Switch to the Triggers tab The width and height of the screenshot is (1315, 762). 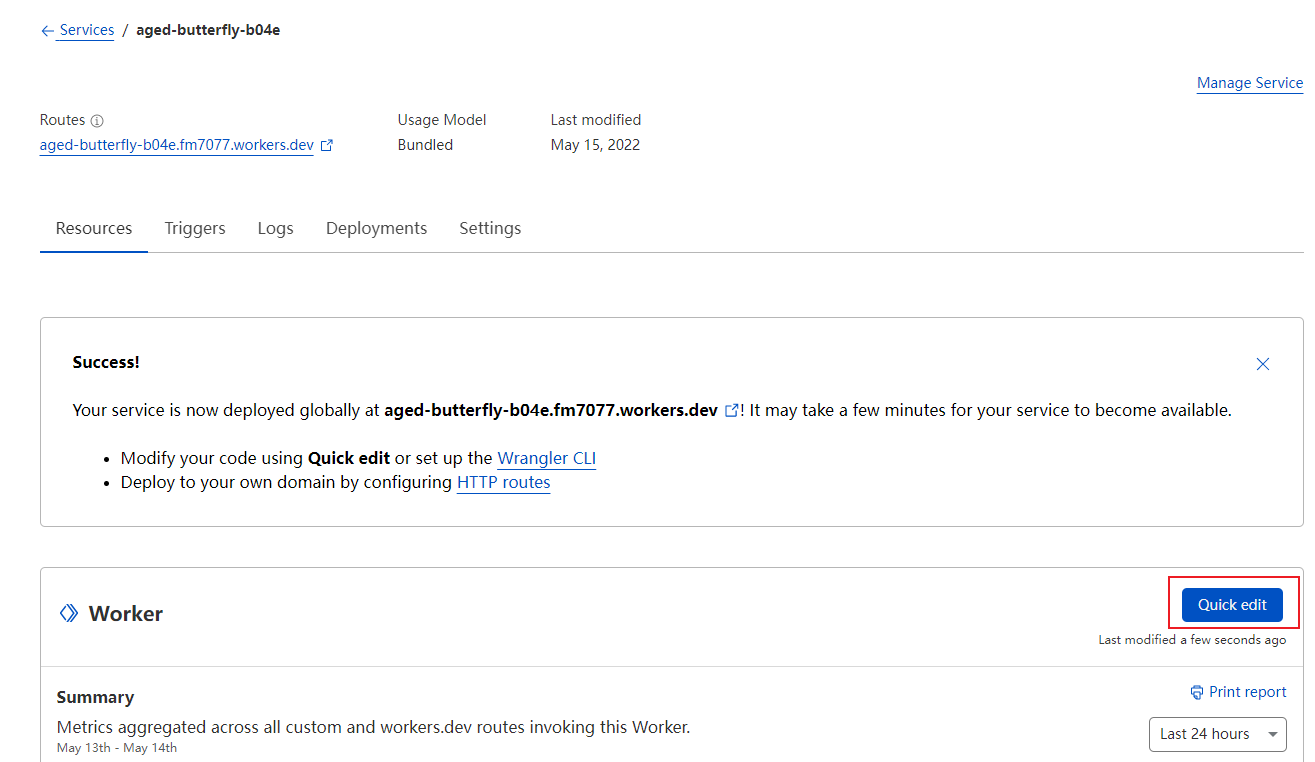tap(195, 228)
